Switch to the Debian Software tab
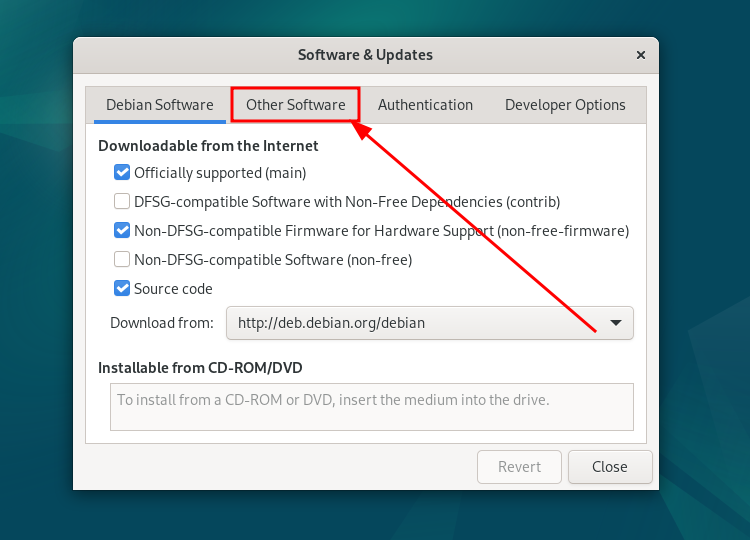 click(x=159, y=105)
